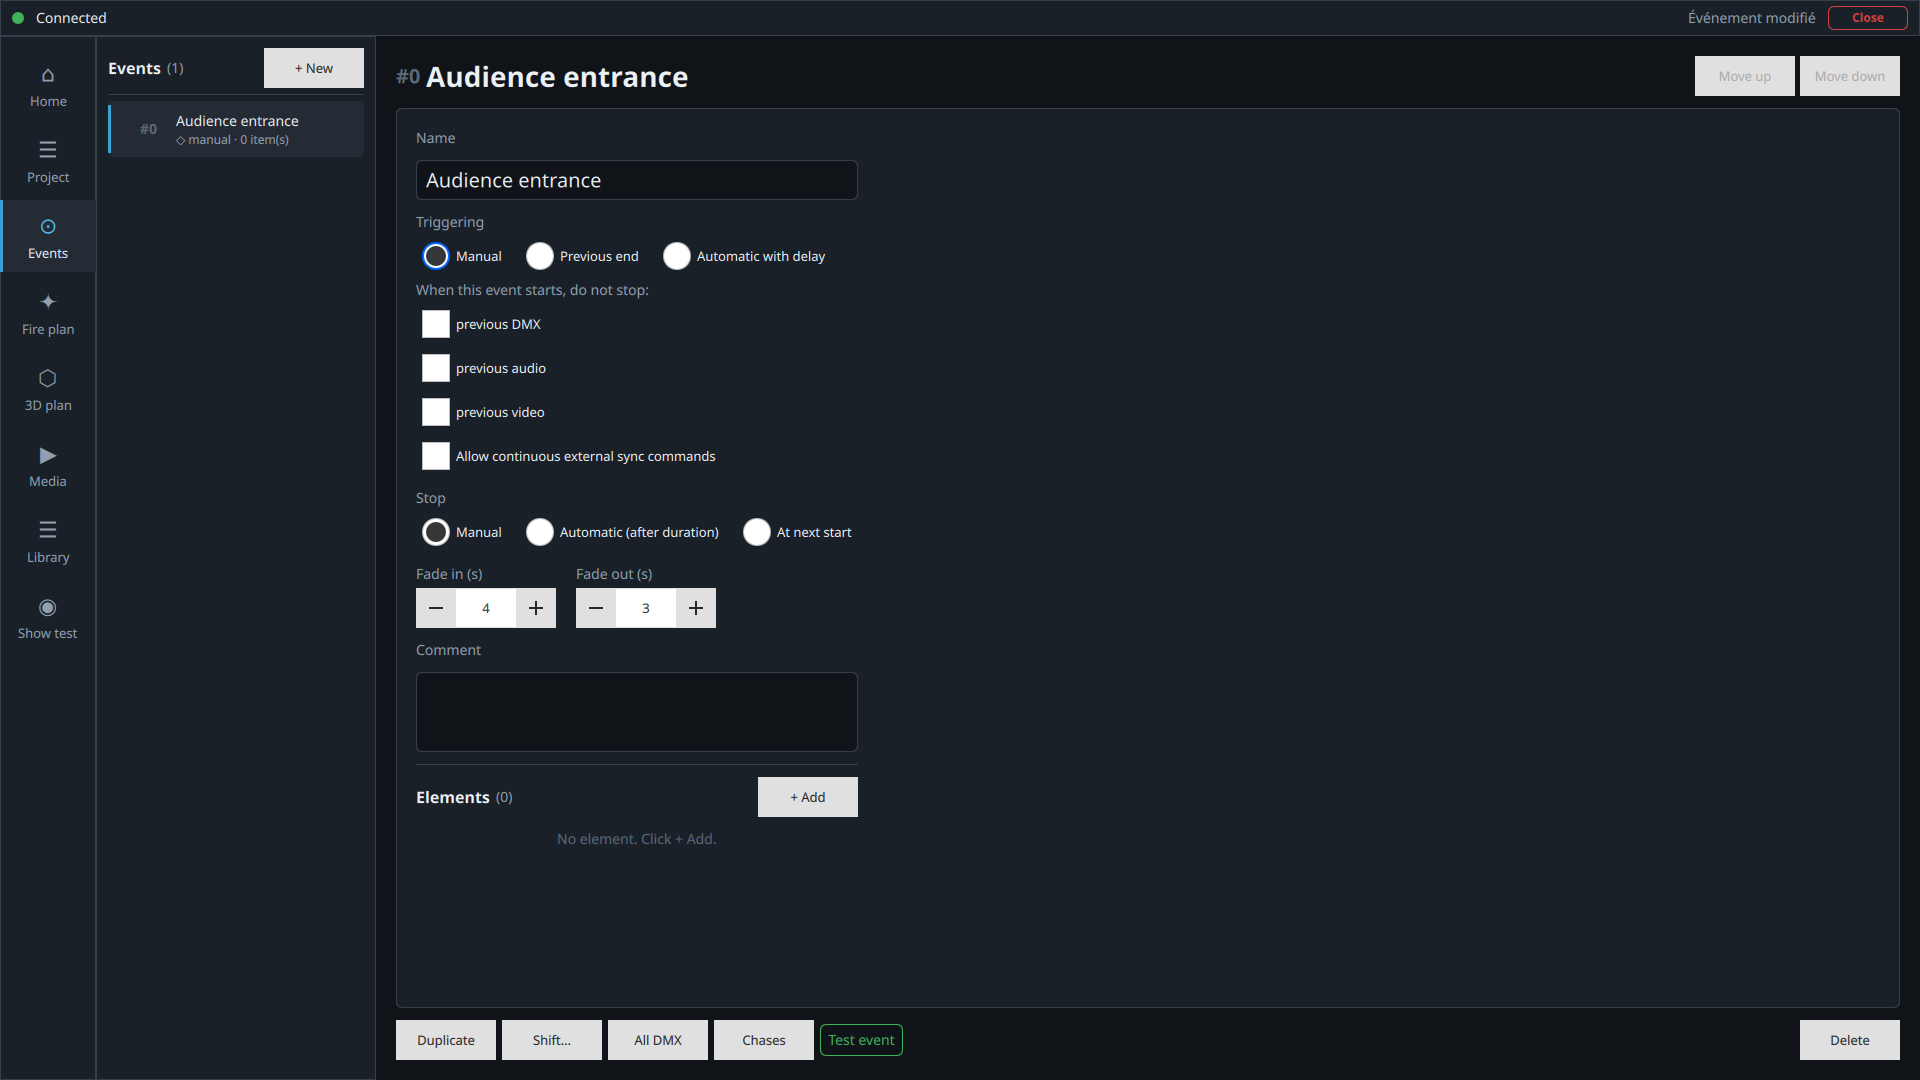
Task: Click the + New event button
Action: point(314,68)
